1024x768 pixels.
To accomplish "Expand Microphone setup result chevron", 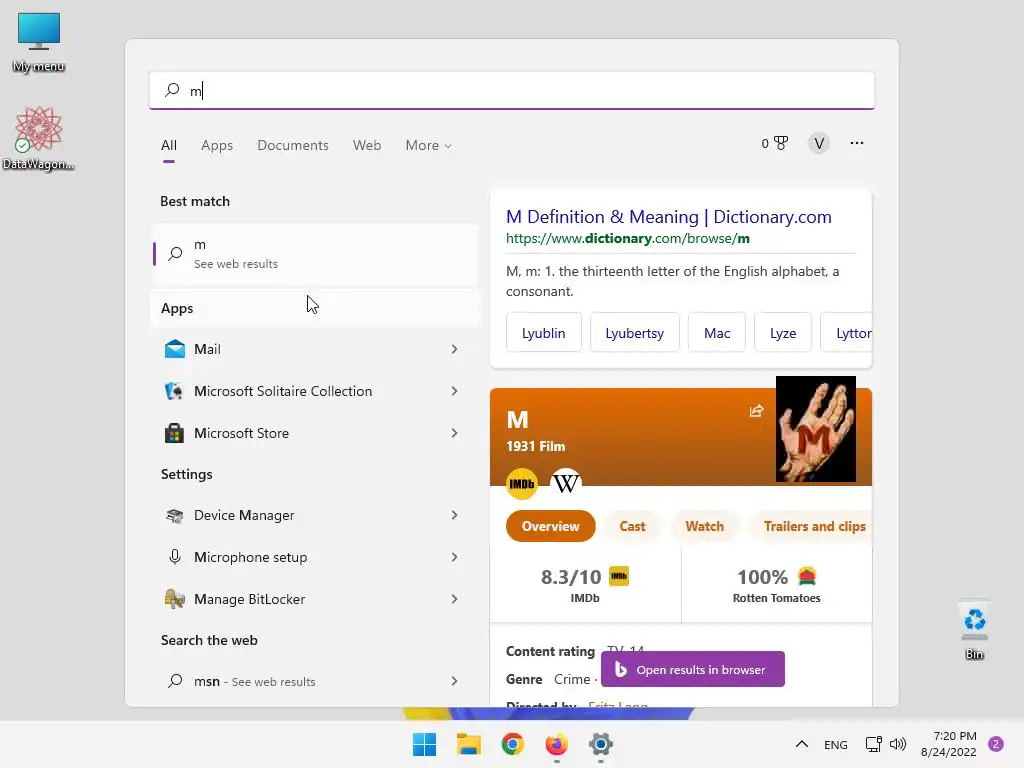I will coord(455,557).
